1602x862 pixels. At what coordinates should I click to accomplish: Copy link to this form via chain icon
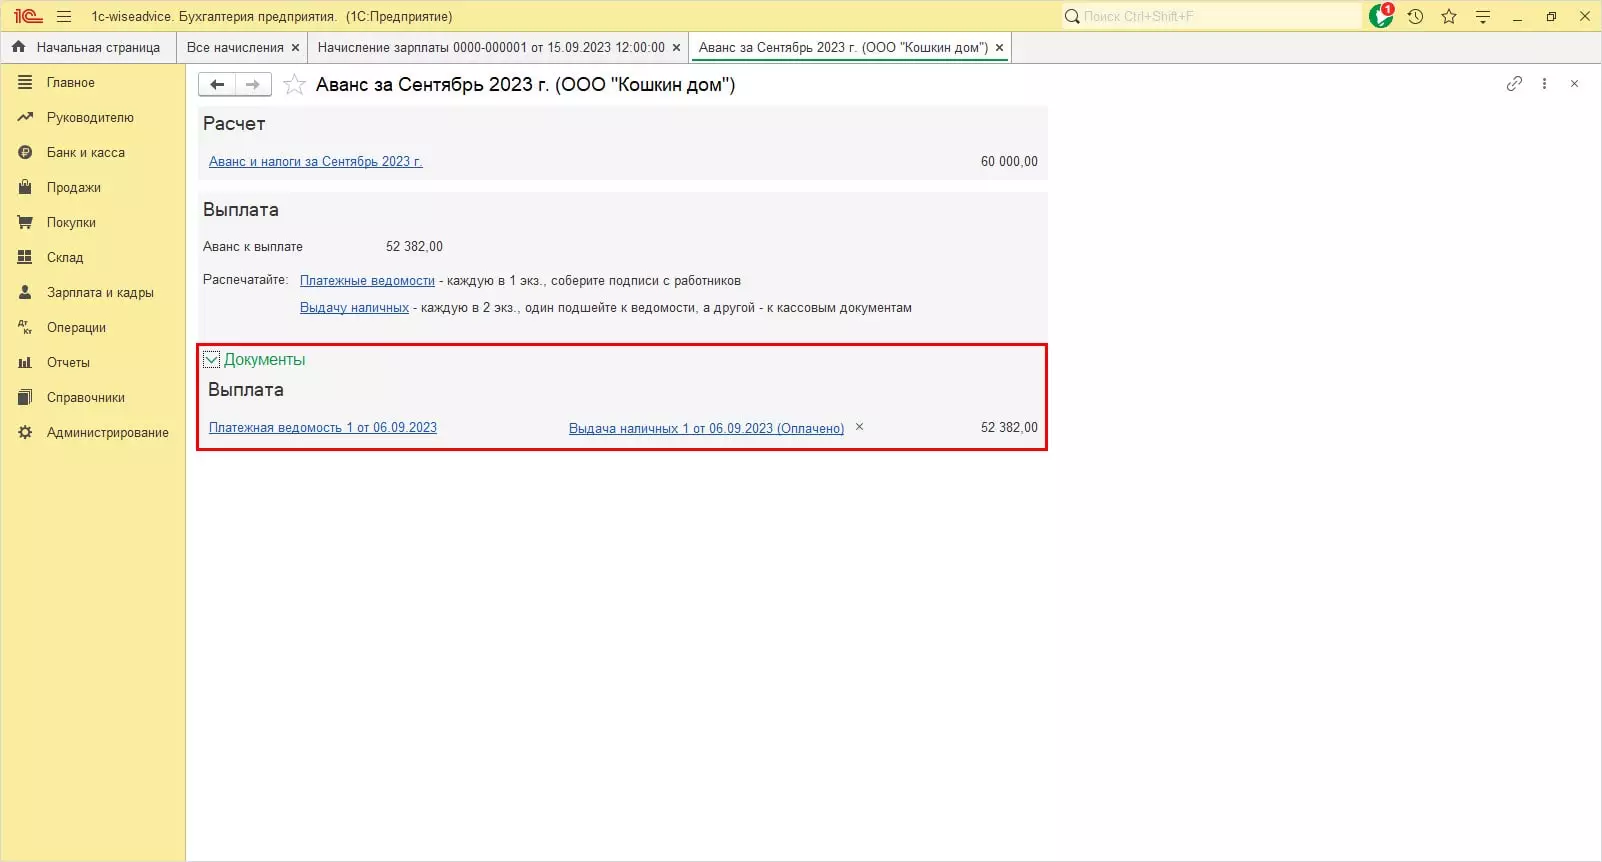(x=1514, y=84)
